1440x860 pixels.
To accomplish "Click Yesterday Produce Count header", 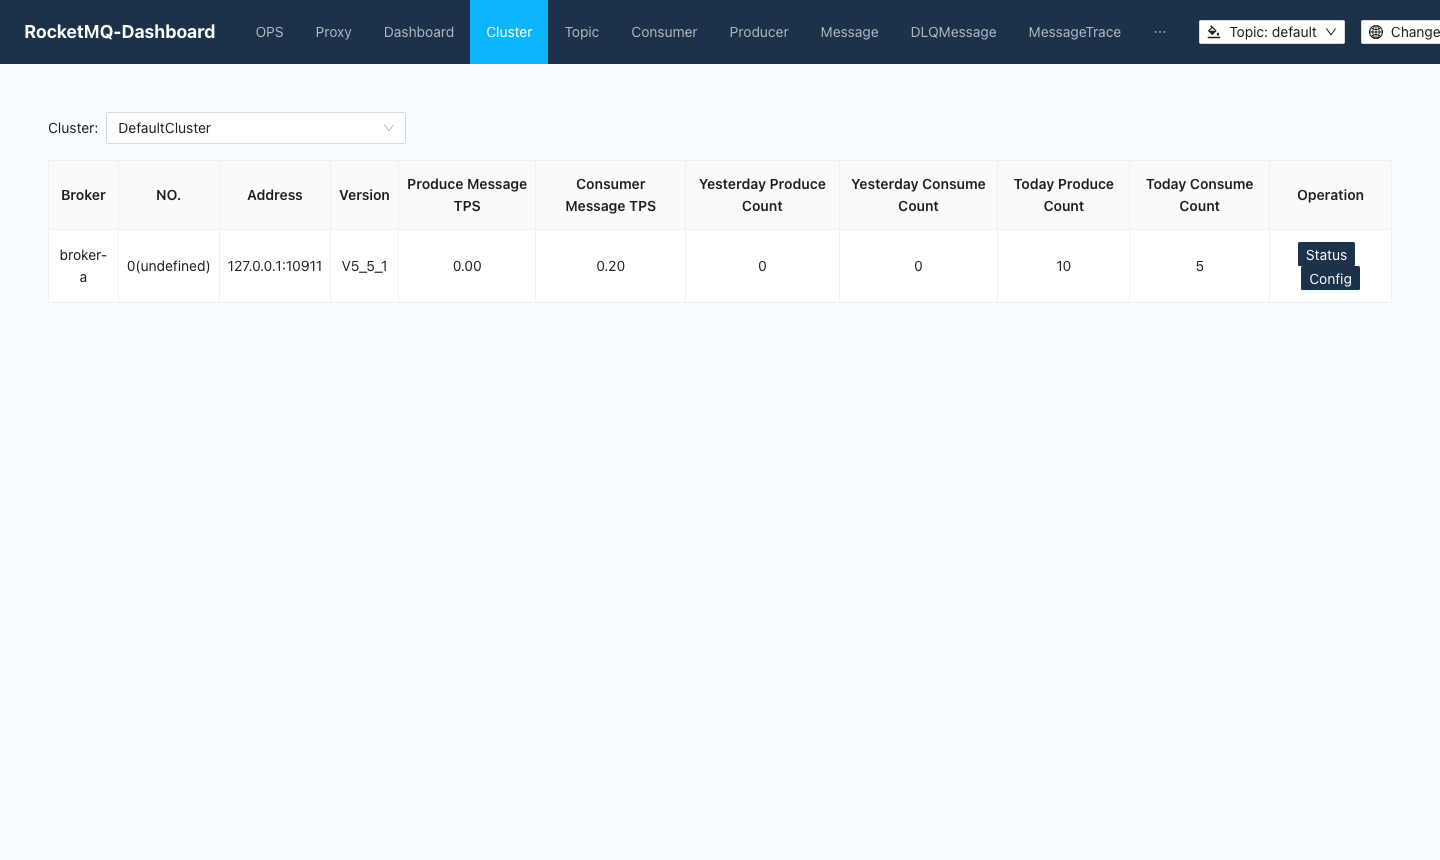I will (x=762, y=195).
